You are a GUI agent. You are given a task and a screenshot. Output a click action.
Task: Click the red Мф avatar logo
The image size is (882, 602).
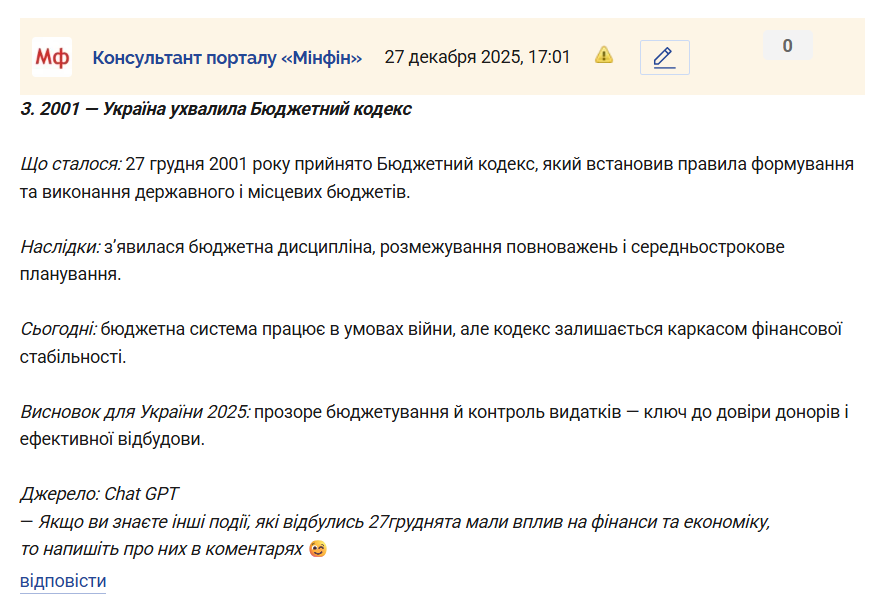[52, 57]
